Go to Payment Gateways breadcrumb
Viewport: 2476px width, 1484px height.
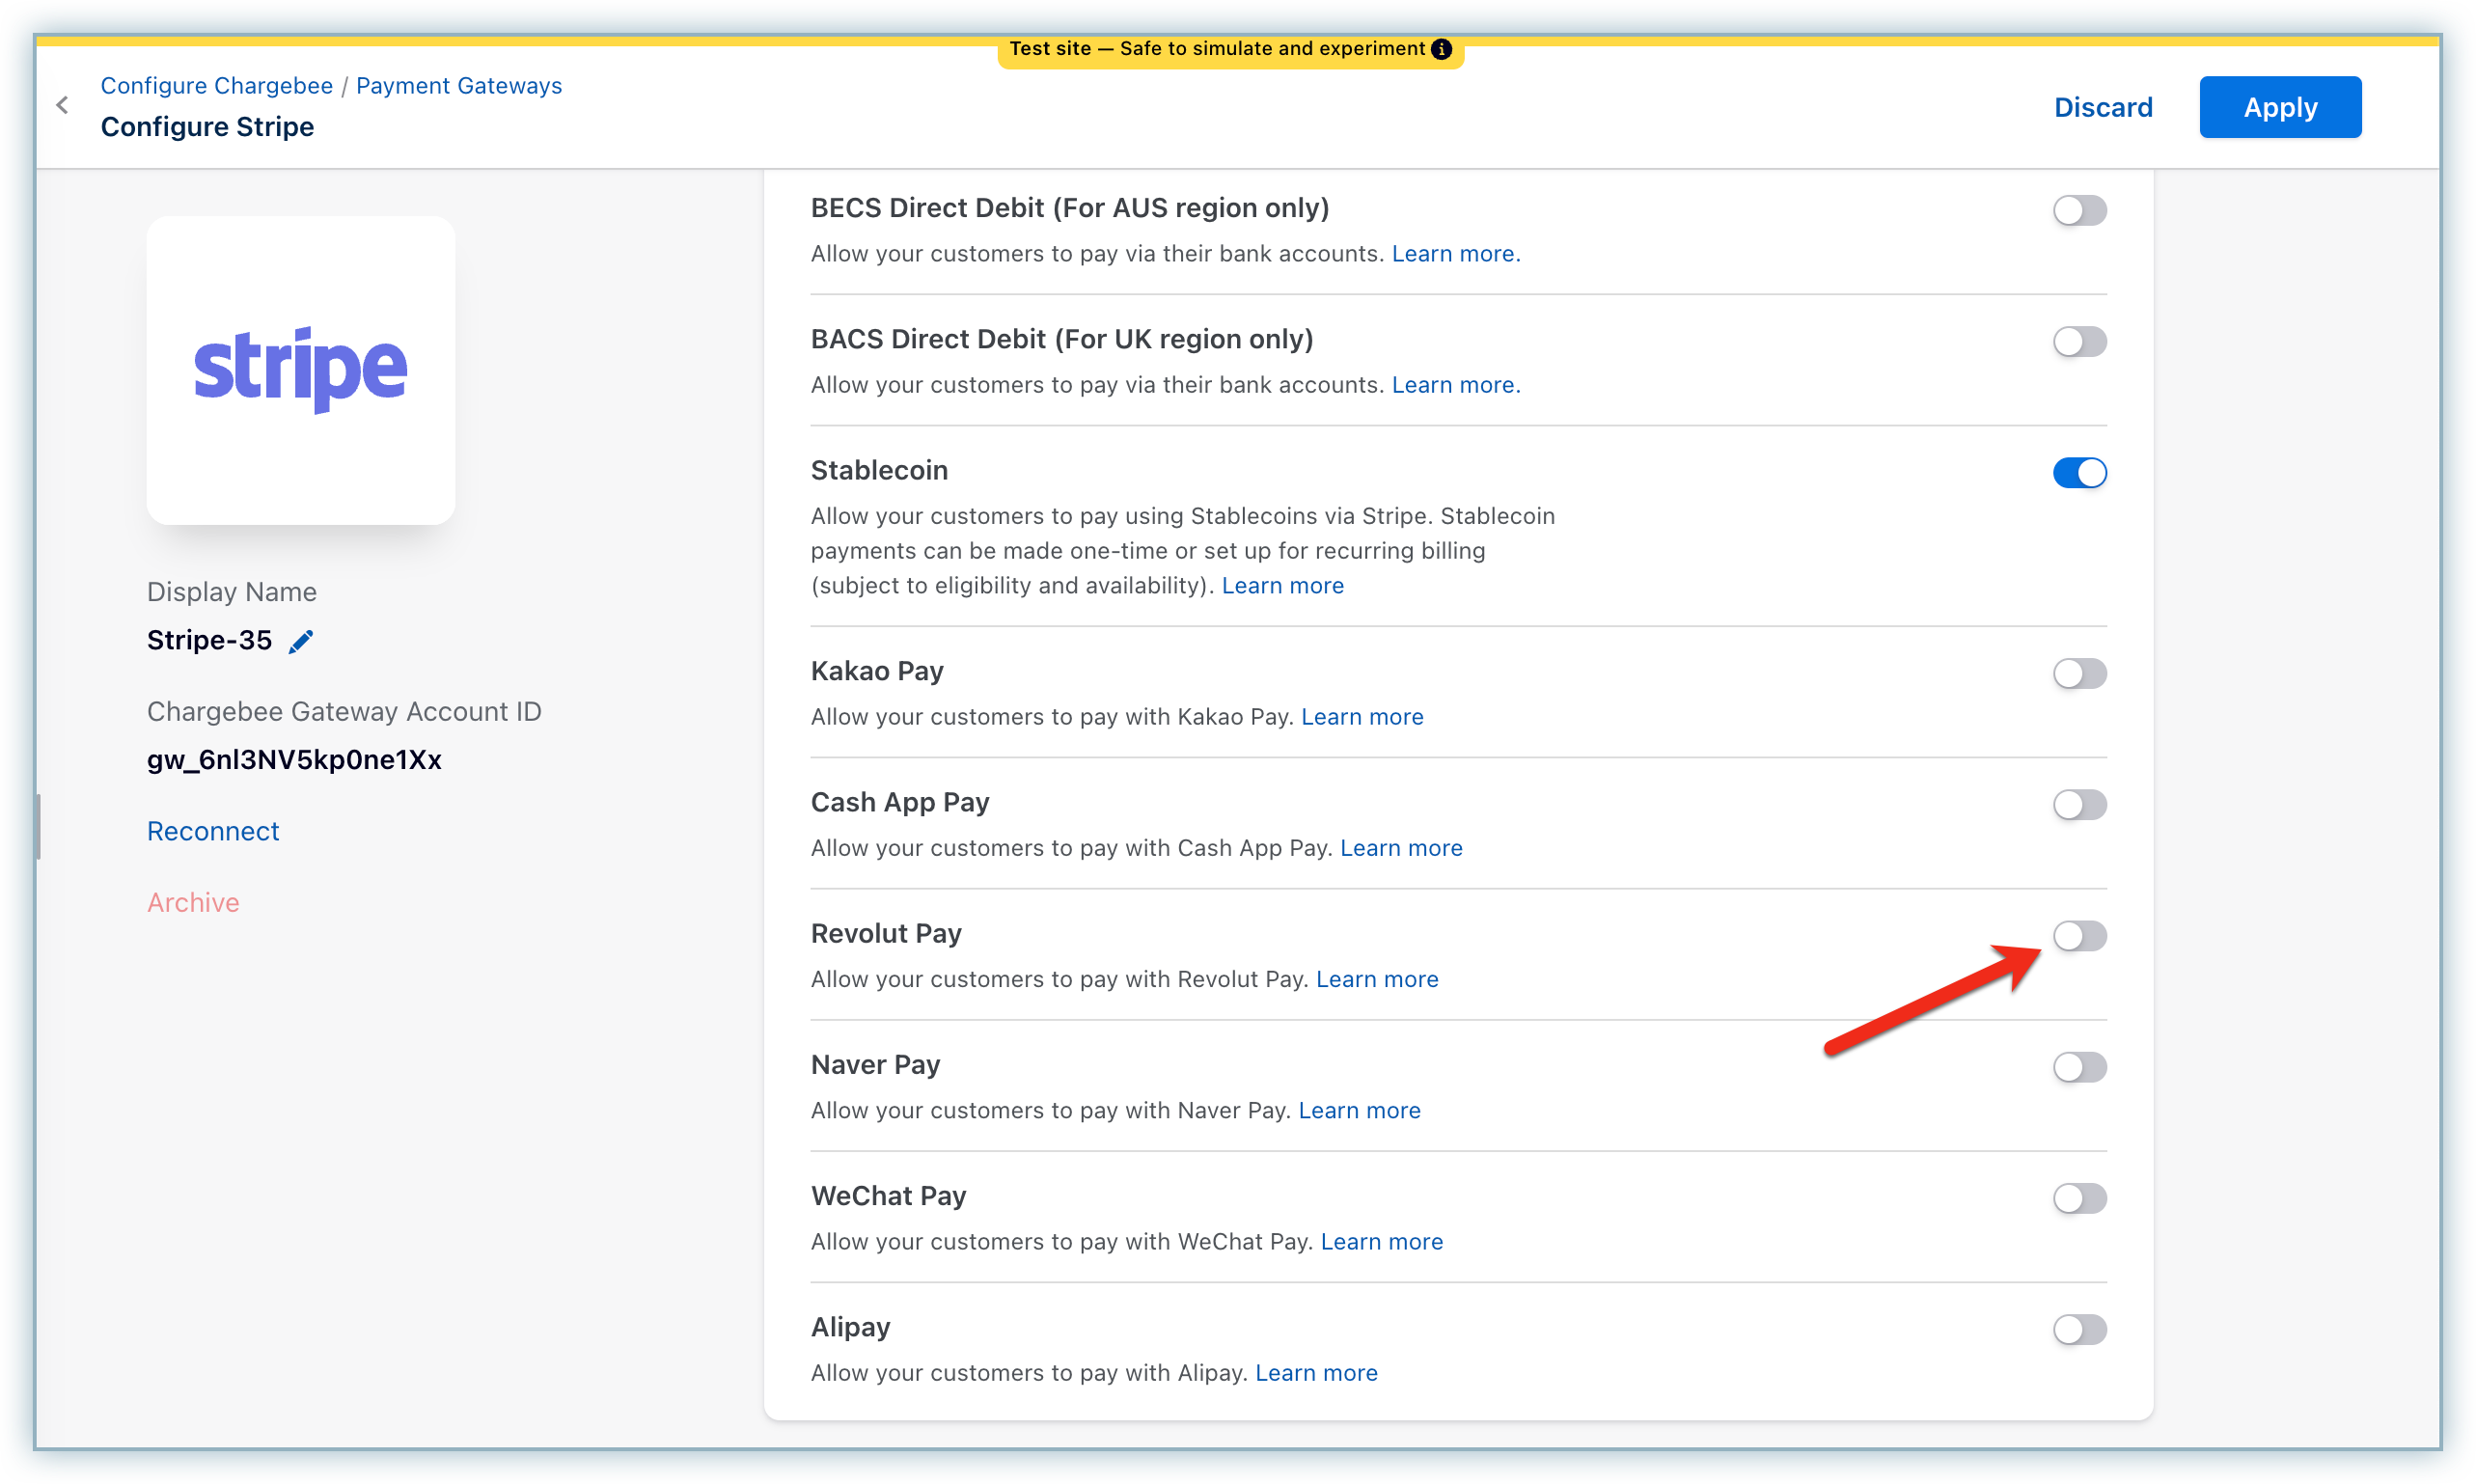(459, 86)
